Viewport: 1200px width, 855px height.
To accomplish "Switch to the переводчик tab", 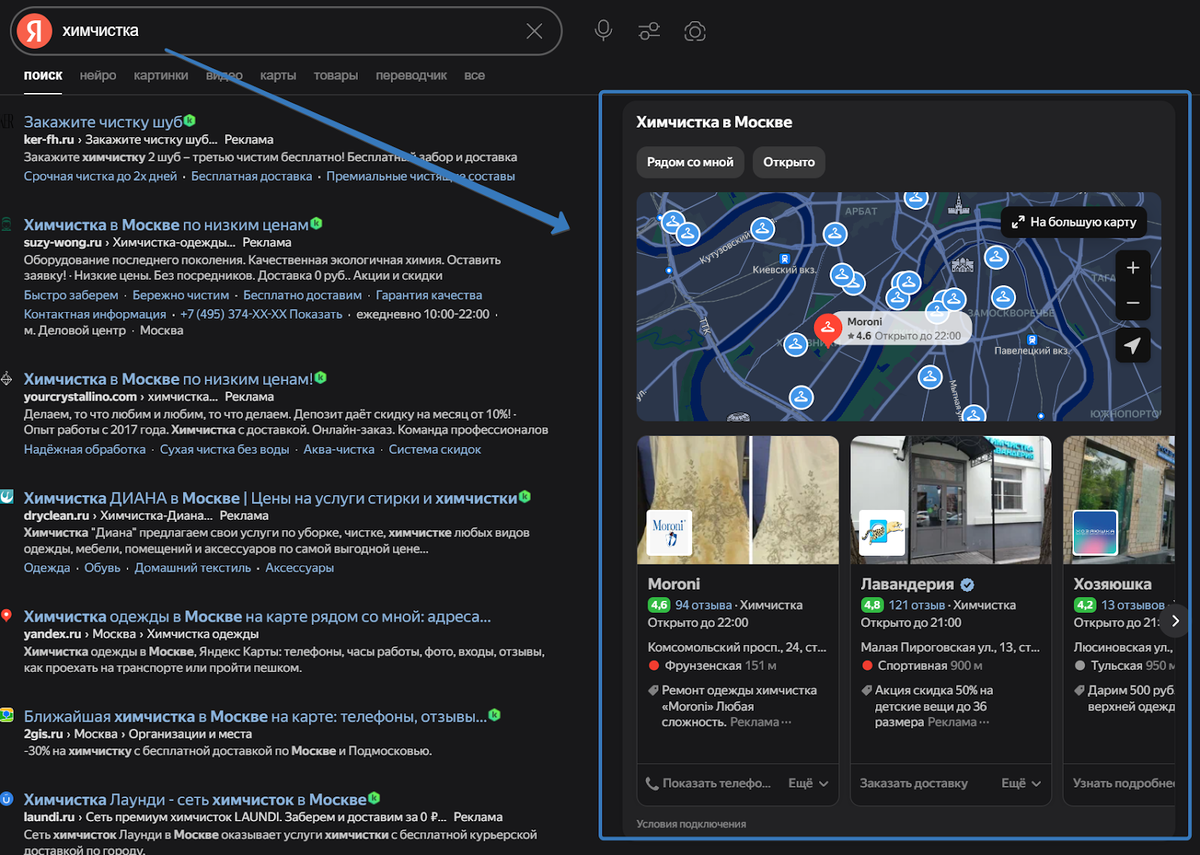I will (x=411, y=75).
